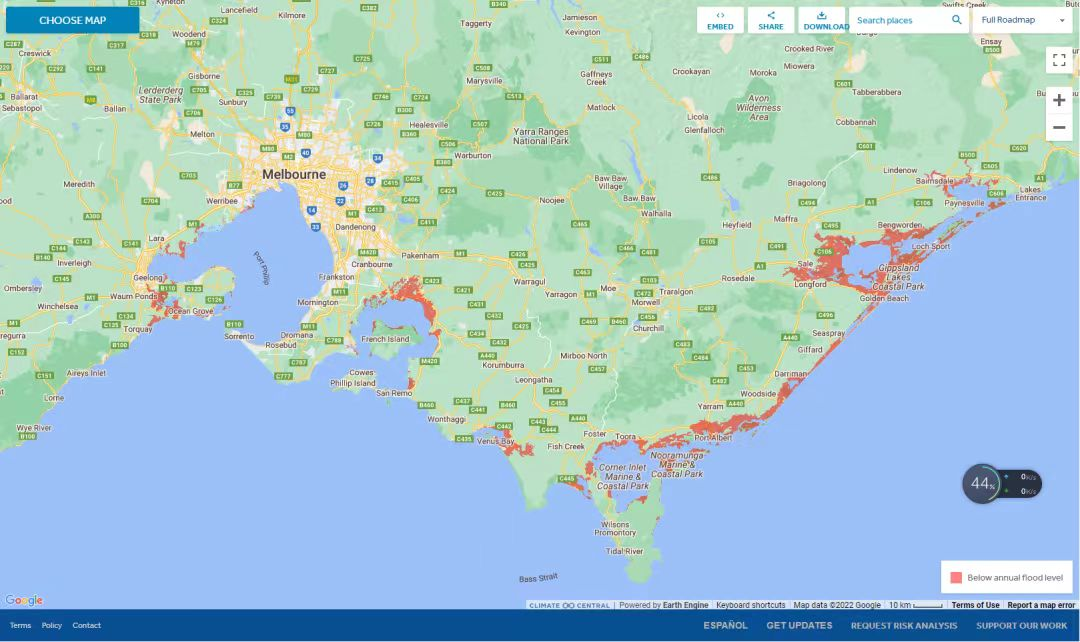Click Lerderderg State Park label
This screenshot has width=1080, height=642.
160,95
